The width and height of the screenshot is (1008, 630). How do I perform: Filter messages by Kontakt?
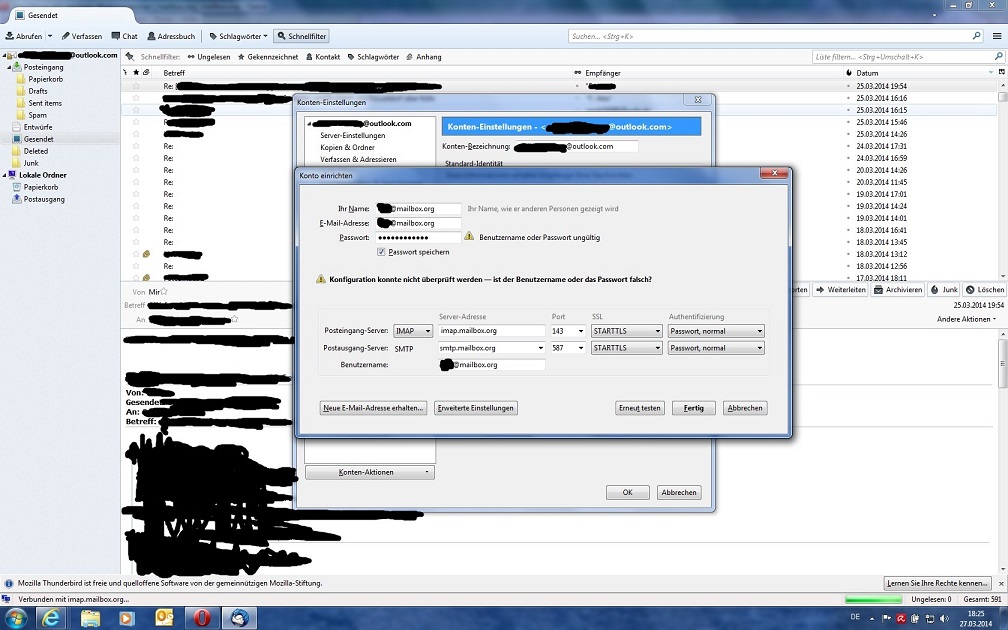click(323, 57)
